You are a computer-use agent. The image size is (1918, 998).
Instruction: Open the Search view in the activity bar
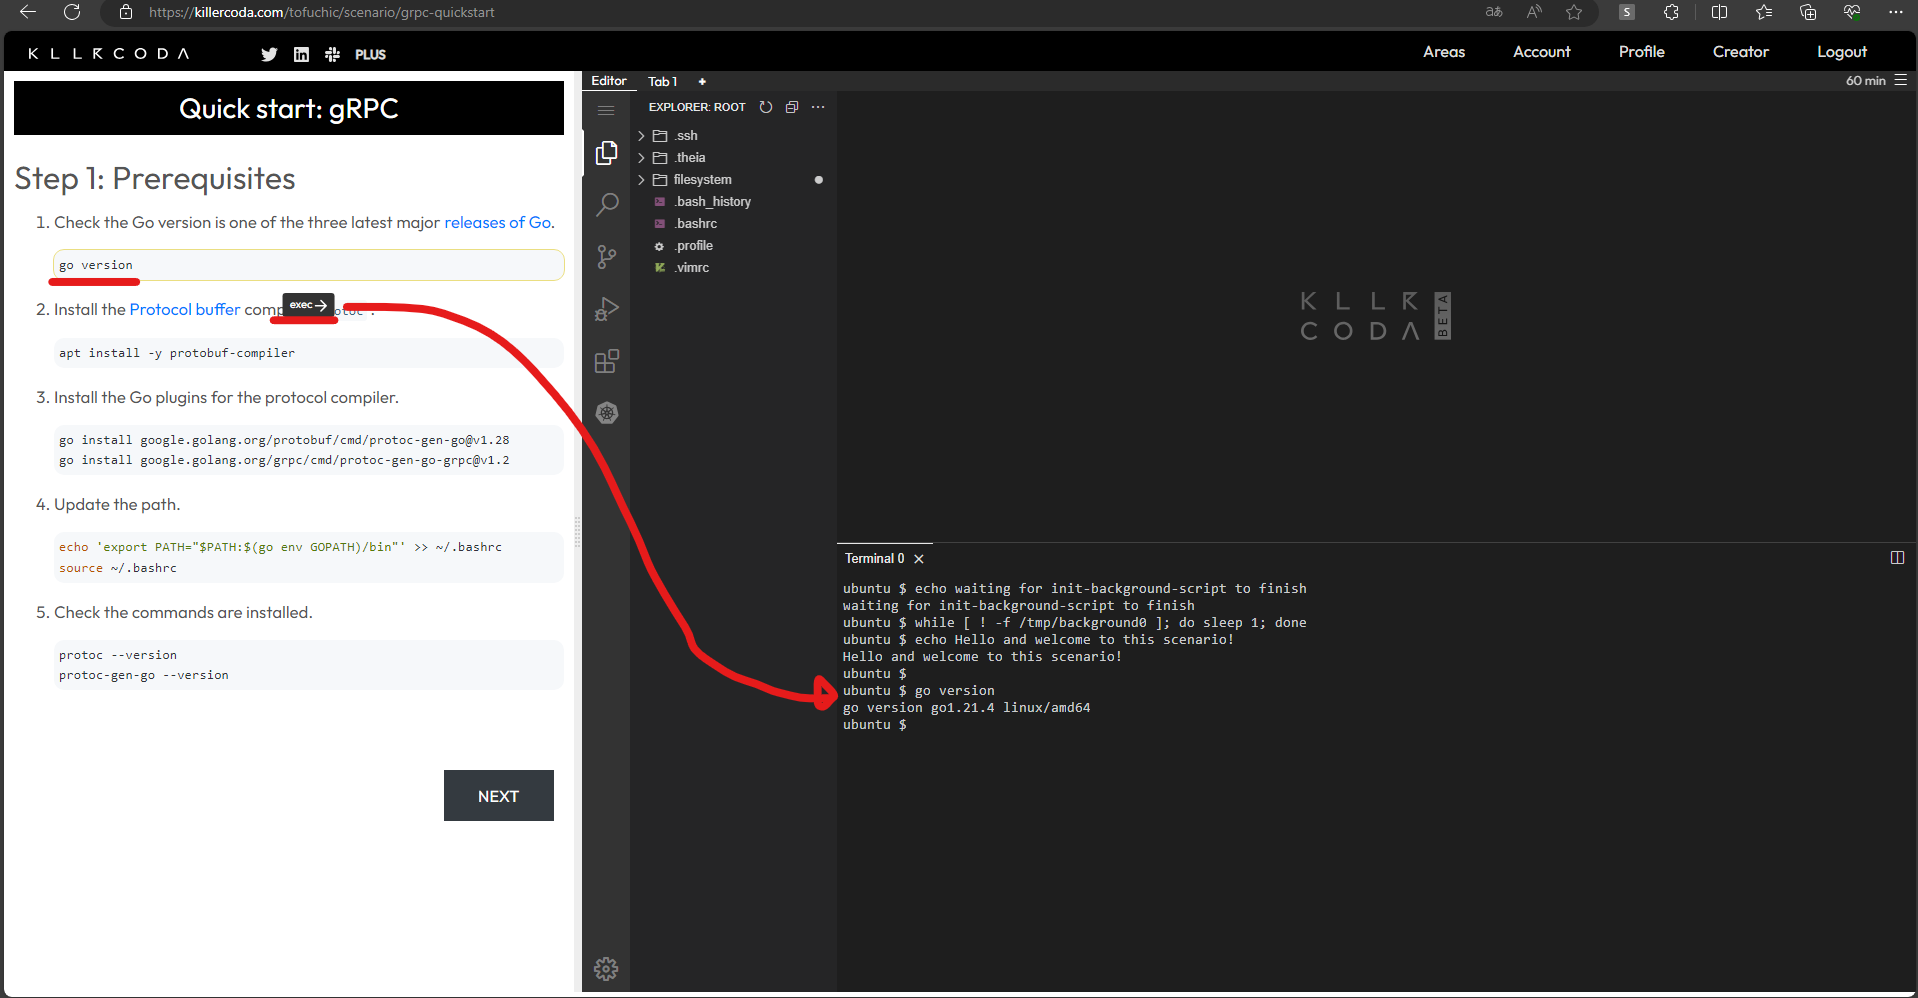click(x=606, y=204)
